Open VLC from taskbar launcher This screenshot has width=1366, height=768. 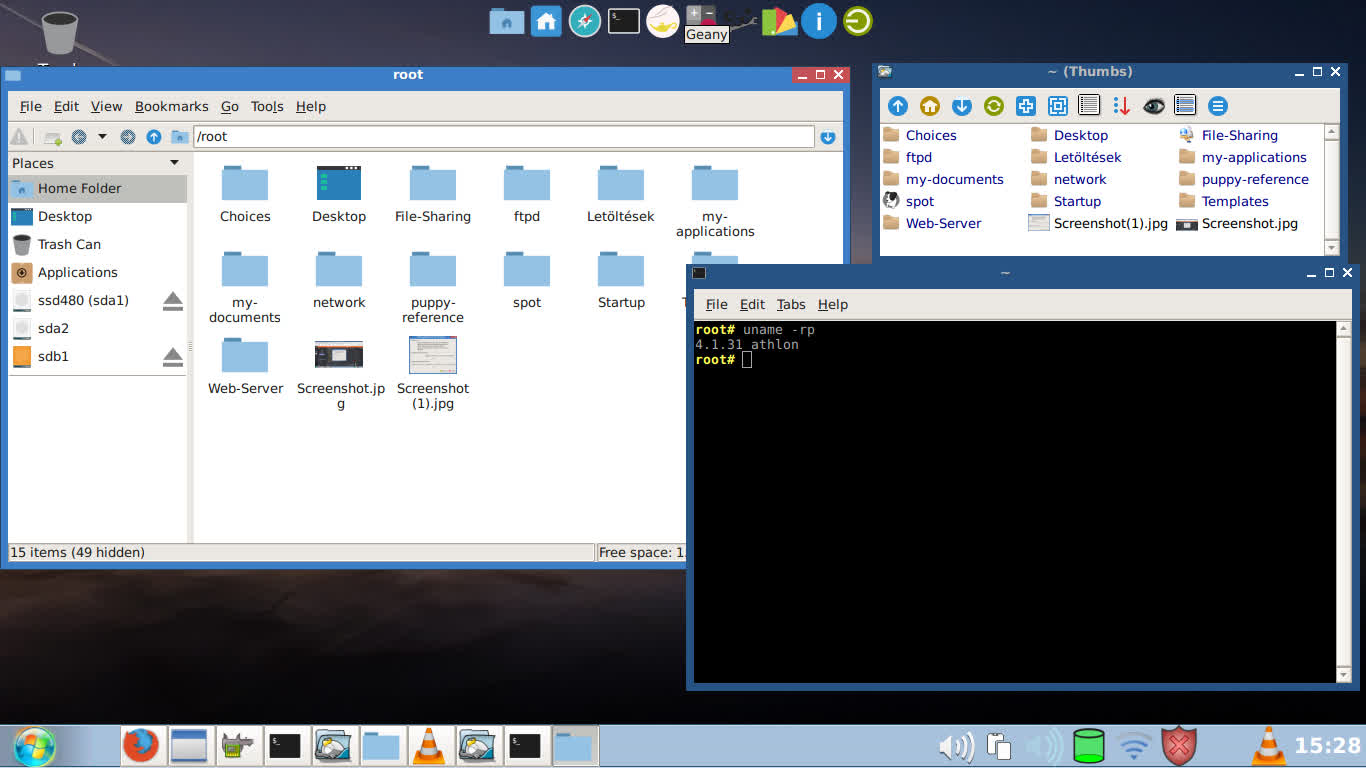[x=429, y=746]
